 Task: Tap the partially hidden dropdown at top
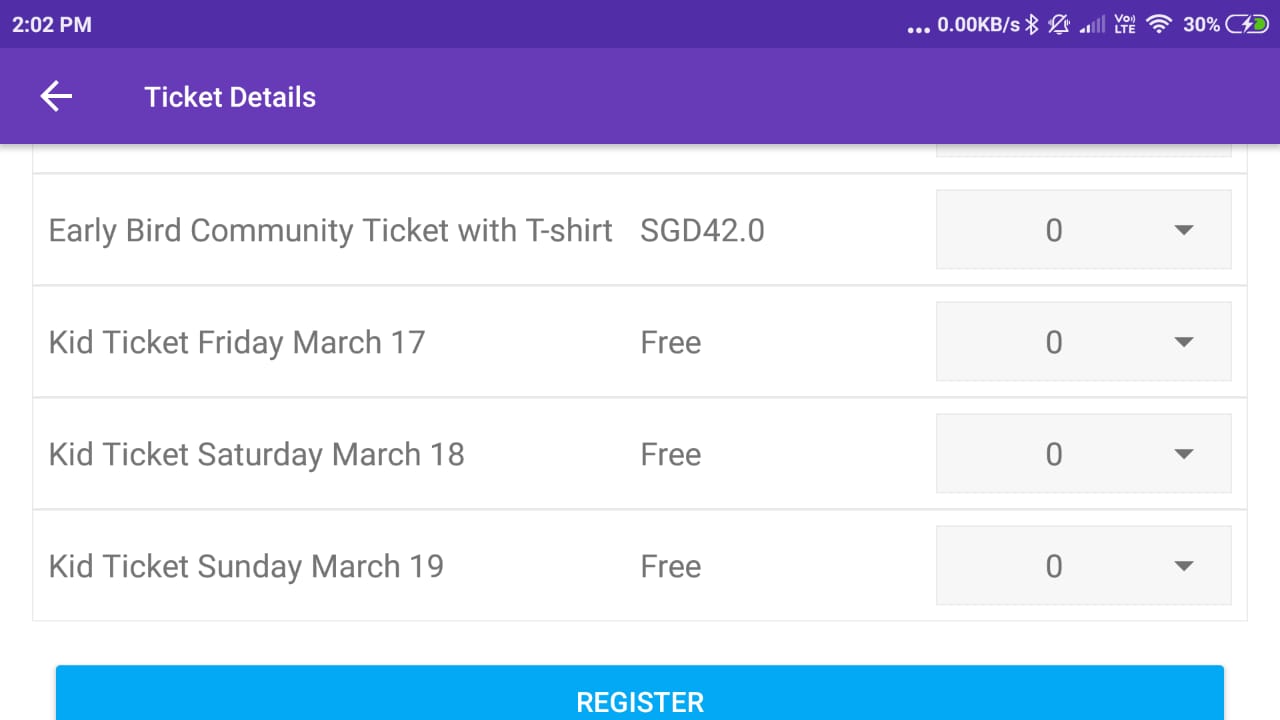coord(1083,151)
